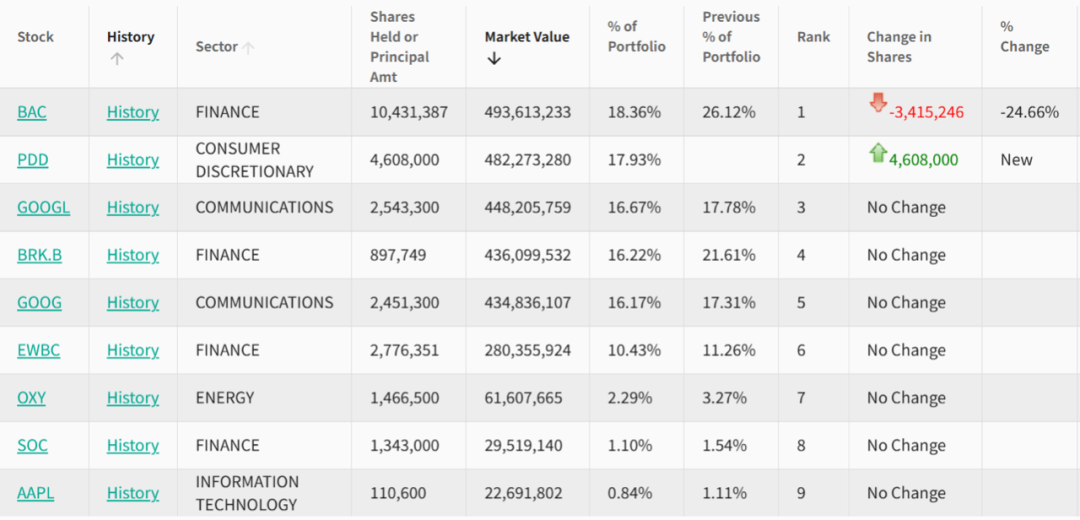1080x520 pixels.
Task: Click the % Change column header
Action: [x=1024, y=37]
